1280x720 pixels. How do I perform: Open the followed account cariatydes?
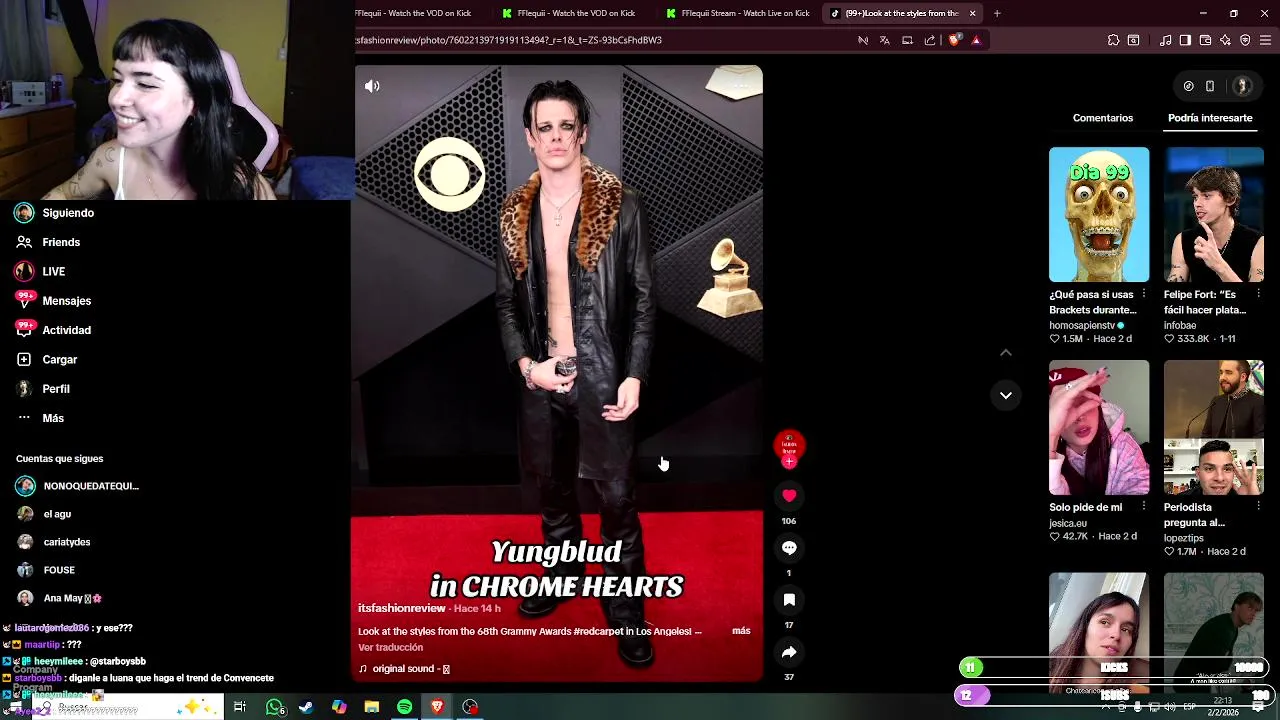point(54,542)
